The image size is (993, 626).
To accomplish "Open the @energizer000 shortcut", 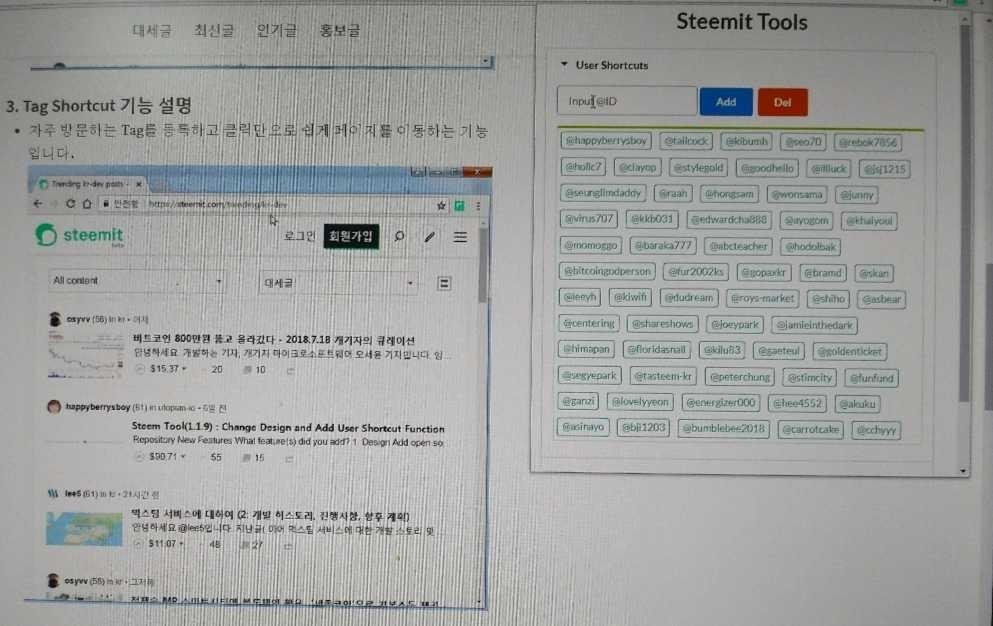I will coord(721,402).
